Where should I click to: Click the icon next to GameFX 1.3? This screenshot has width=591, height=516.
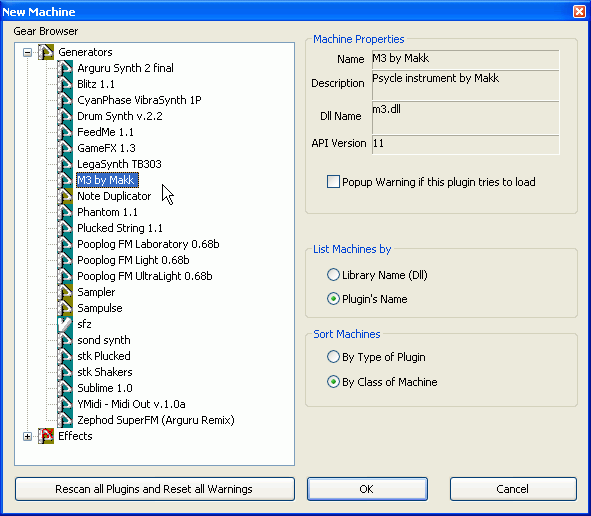(65, 148)
